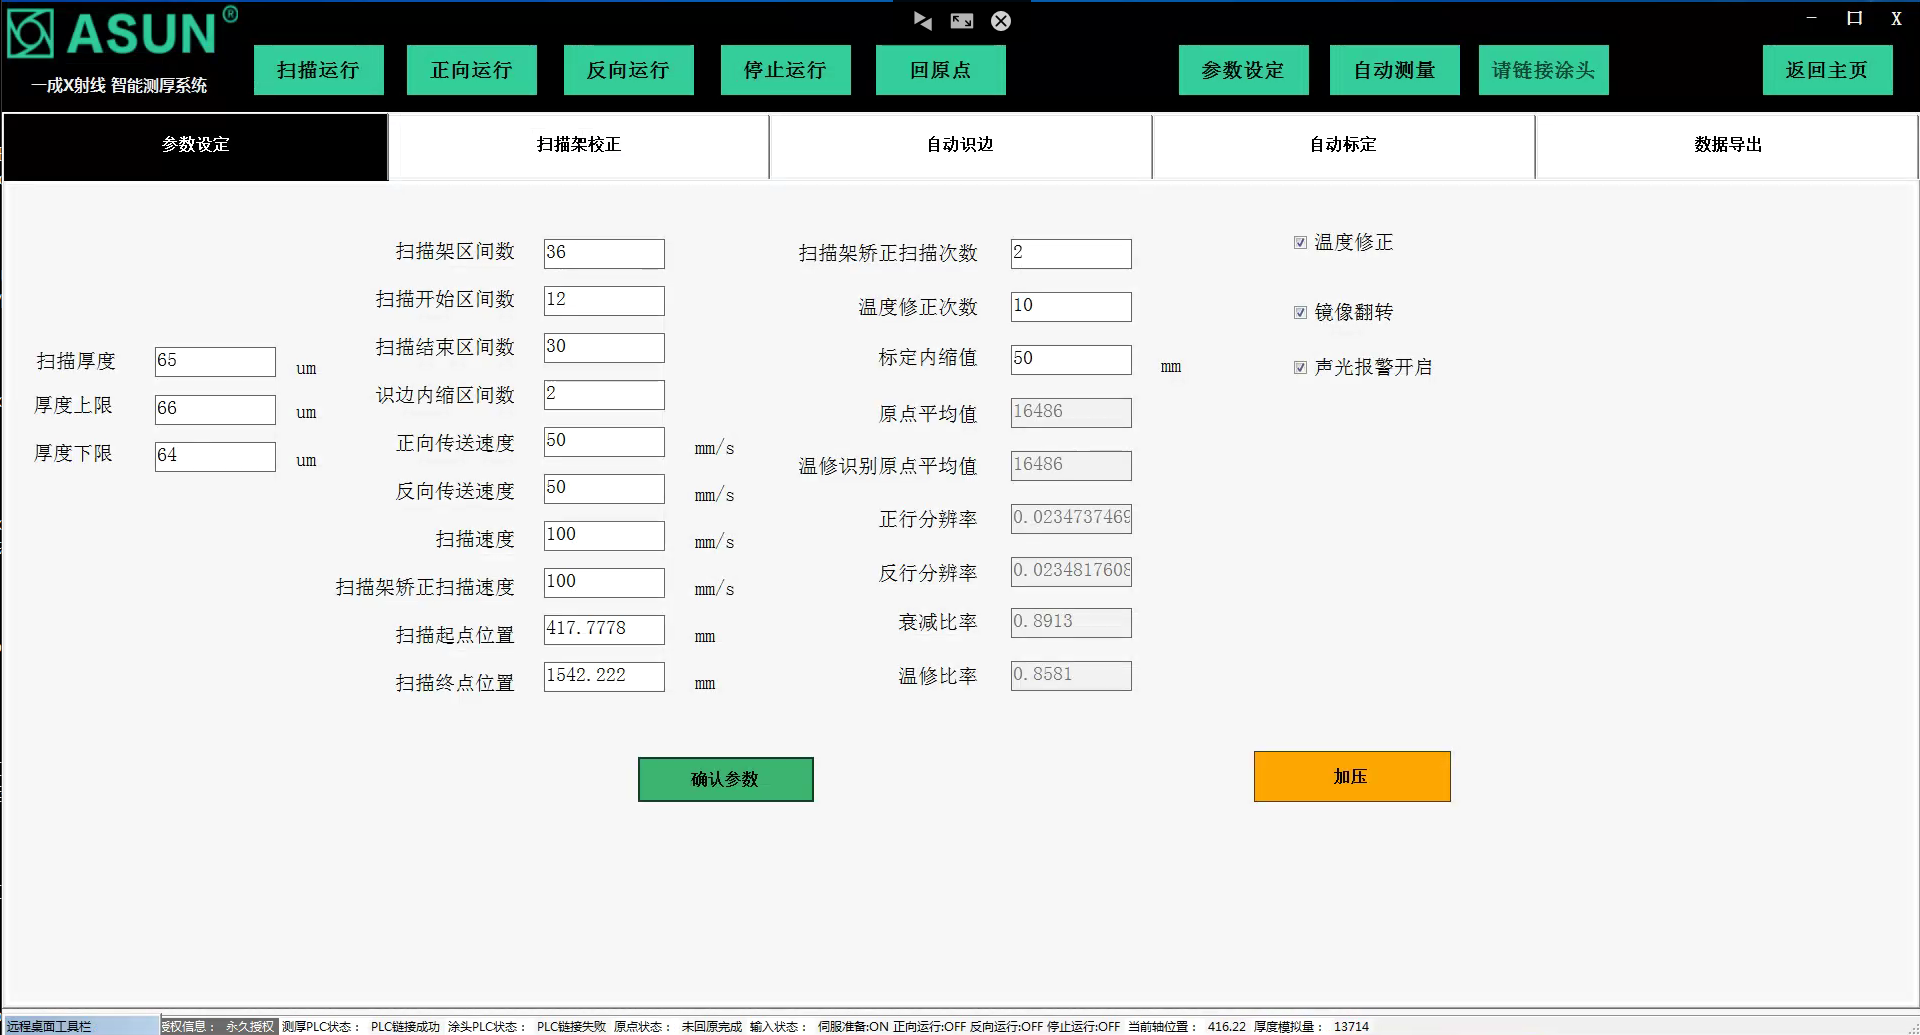The width and height of the screenshot is (1920, 1035).
Task: Click the remote toolbar bowtie arrows icon
Action: [x=922, y=21]
